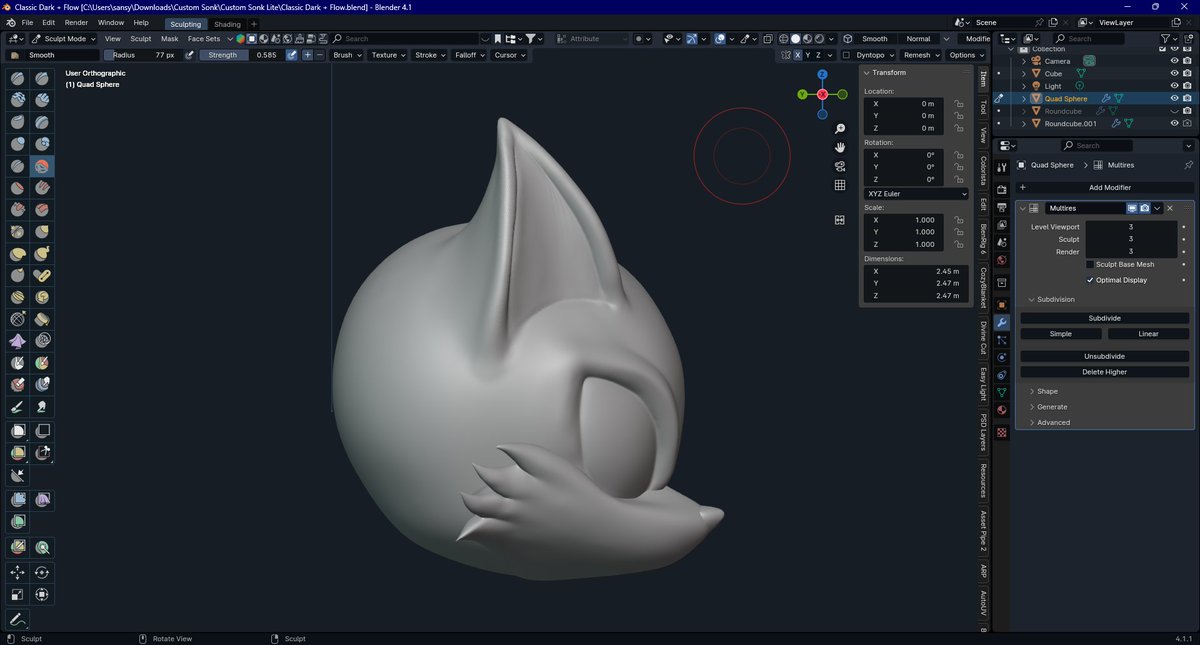Click the green Y axis gizmo

pyautogui.click(x=802, y=94)
